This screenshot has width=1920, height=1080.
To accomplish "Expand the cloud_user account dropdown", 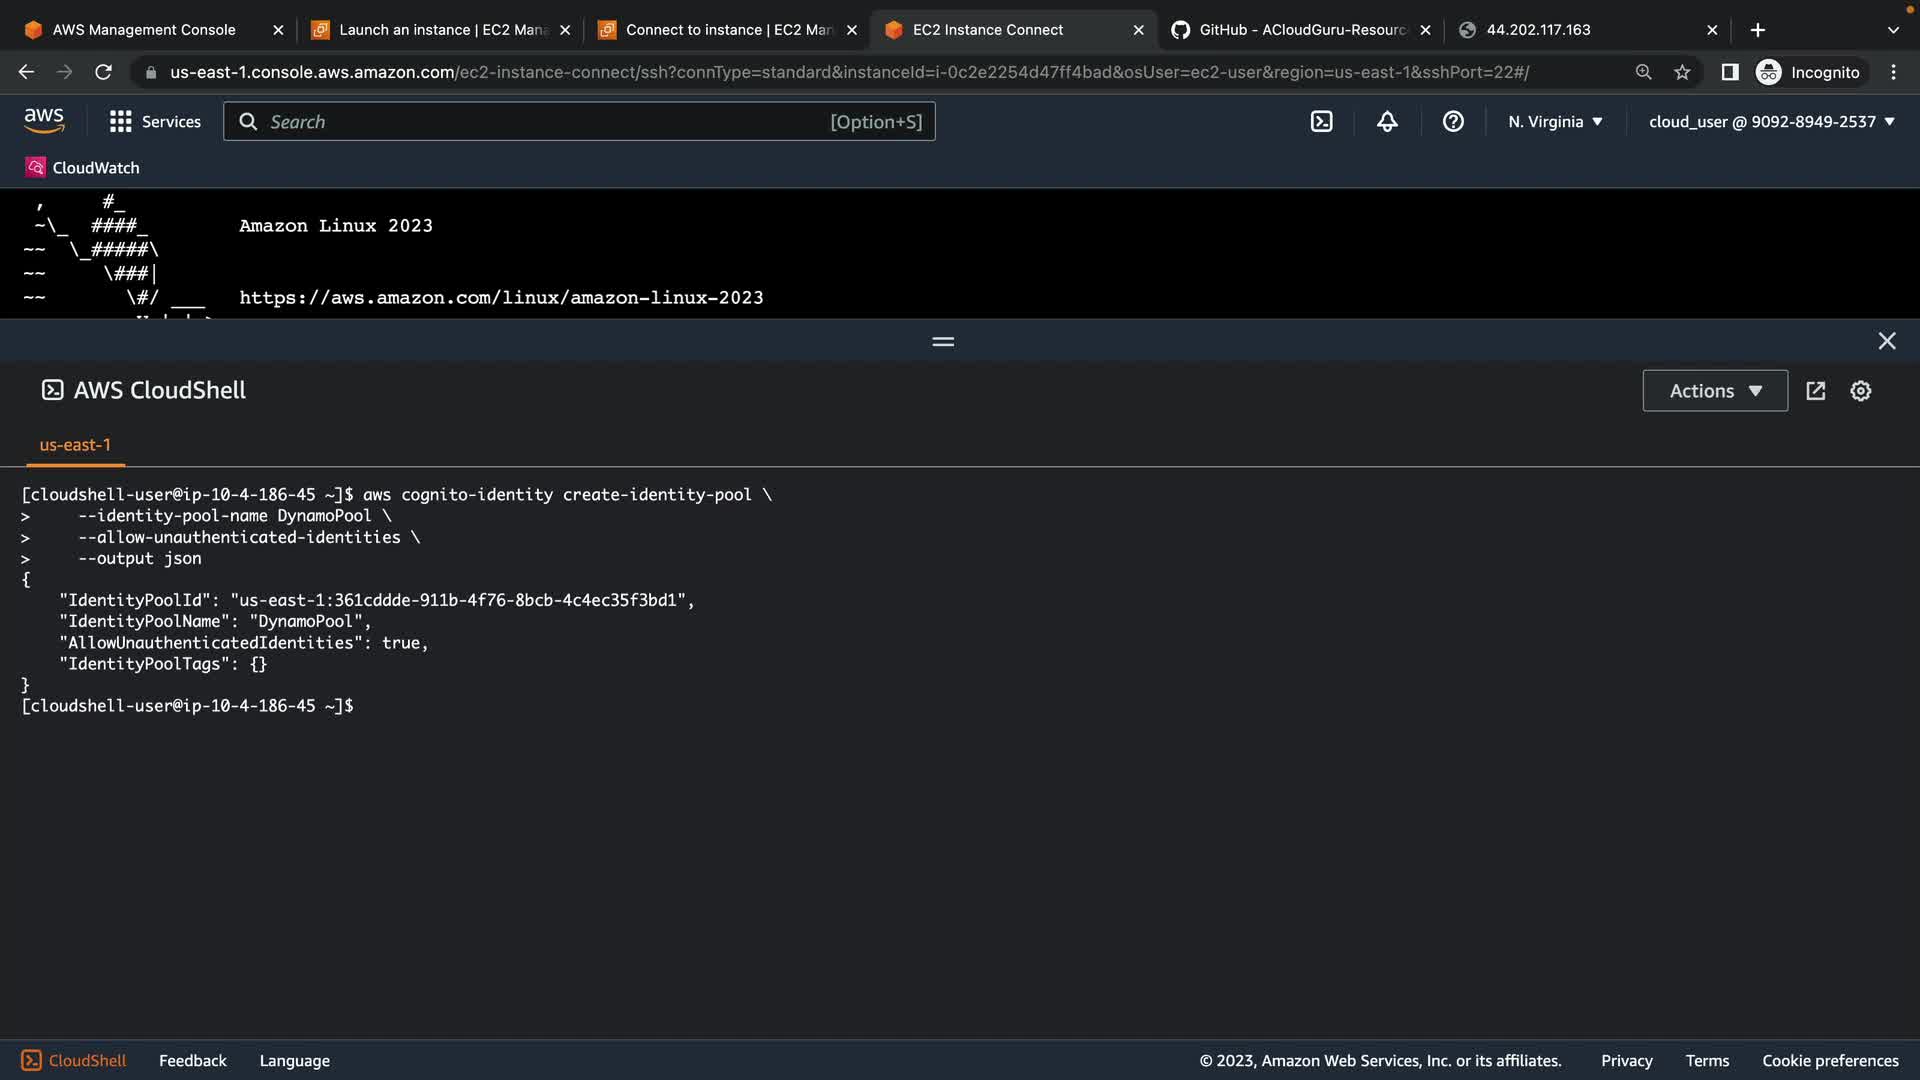I will click(1771, 122).
